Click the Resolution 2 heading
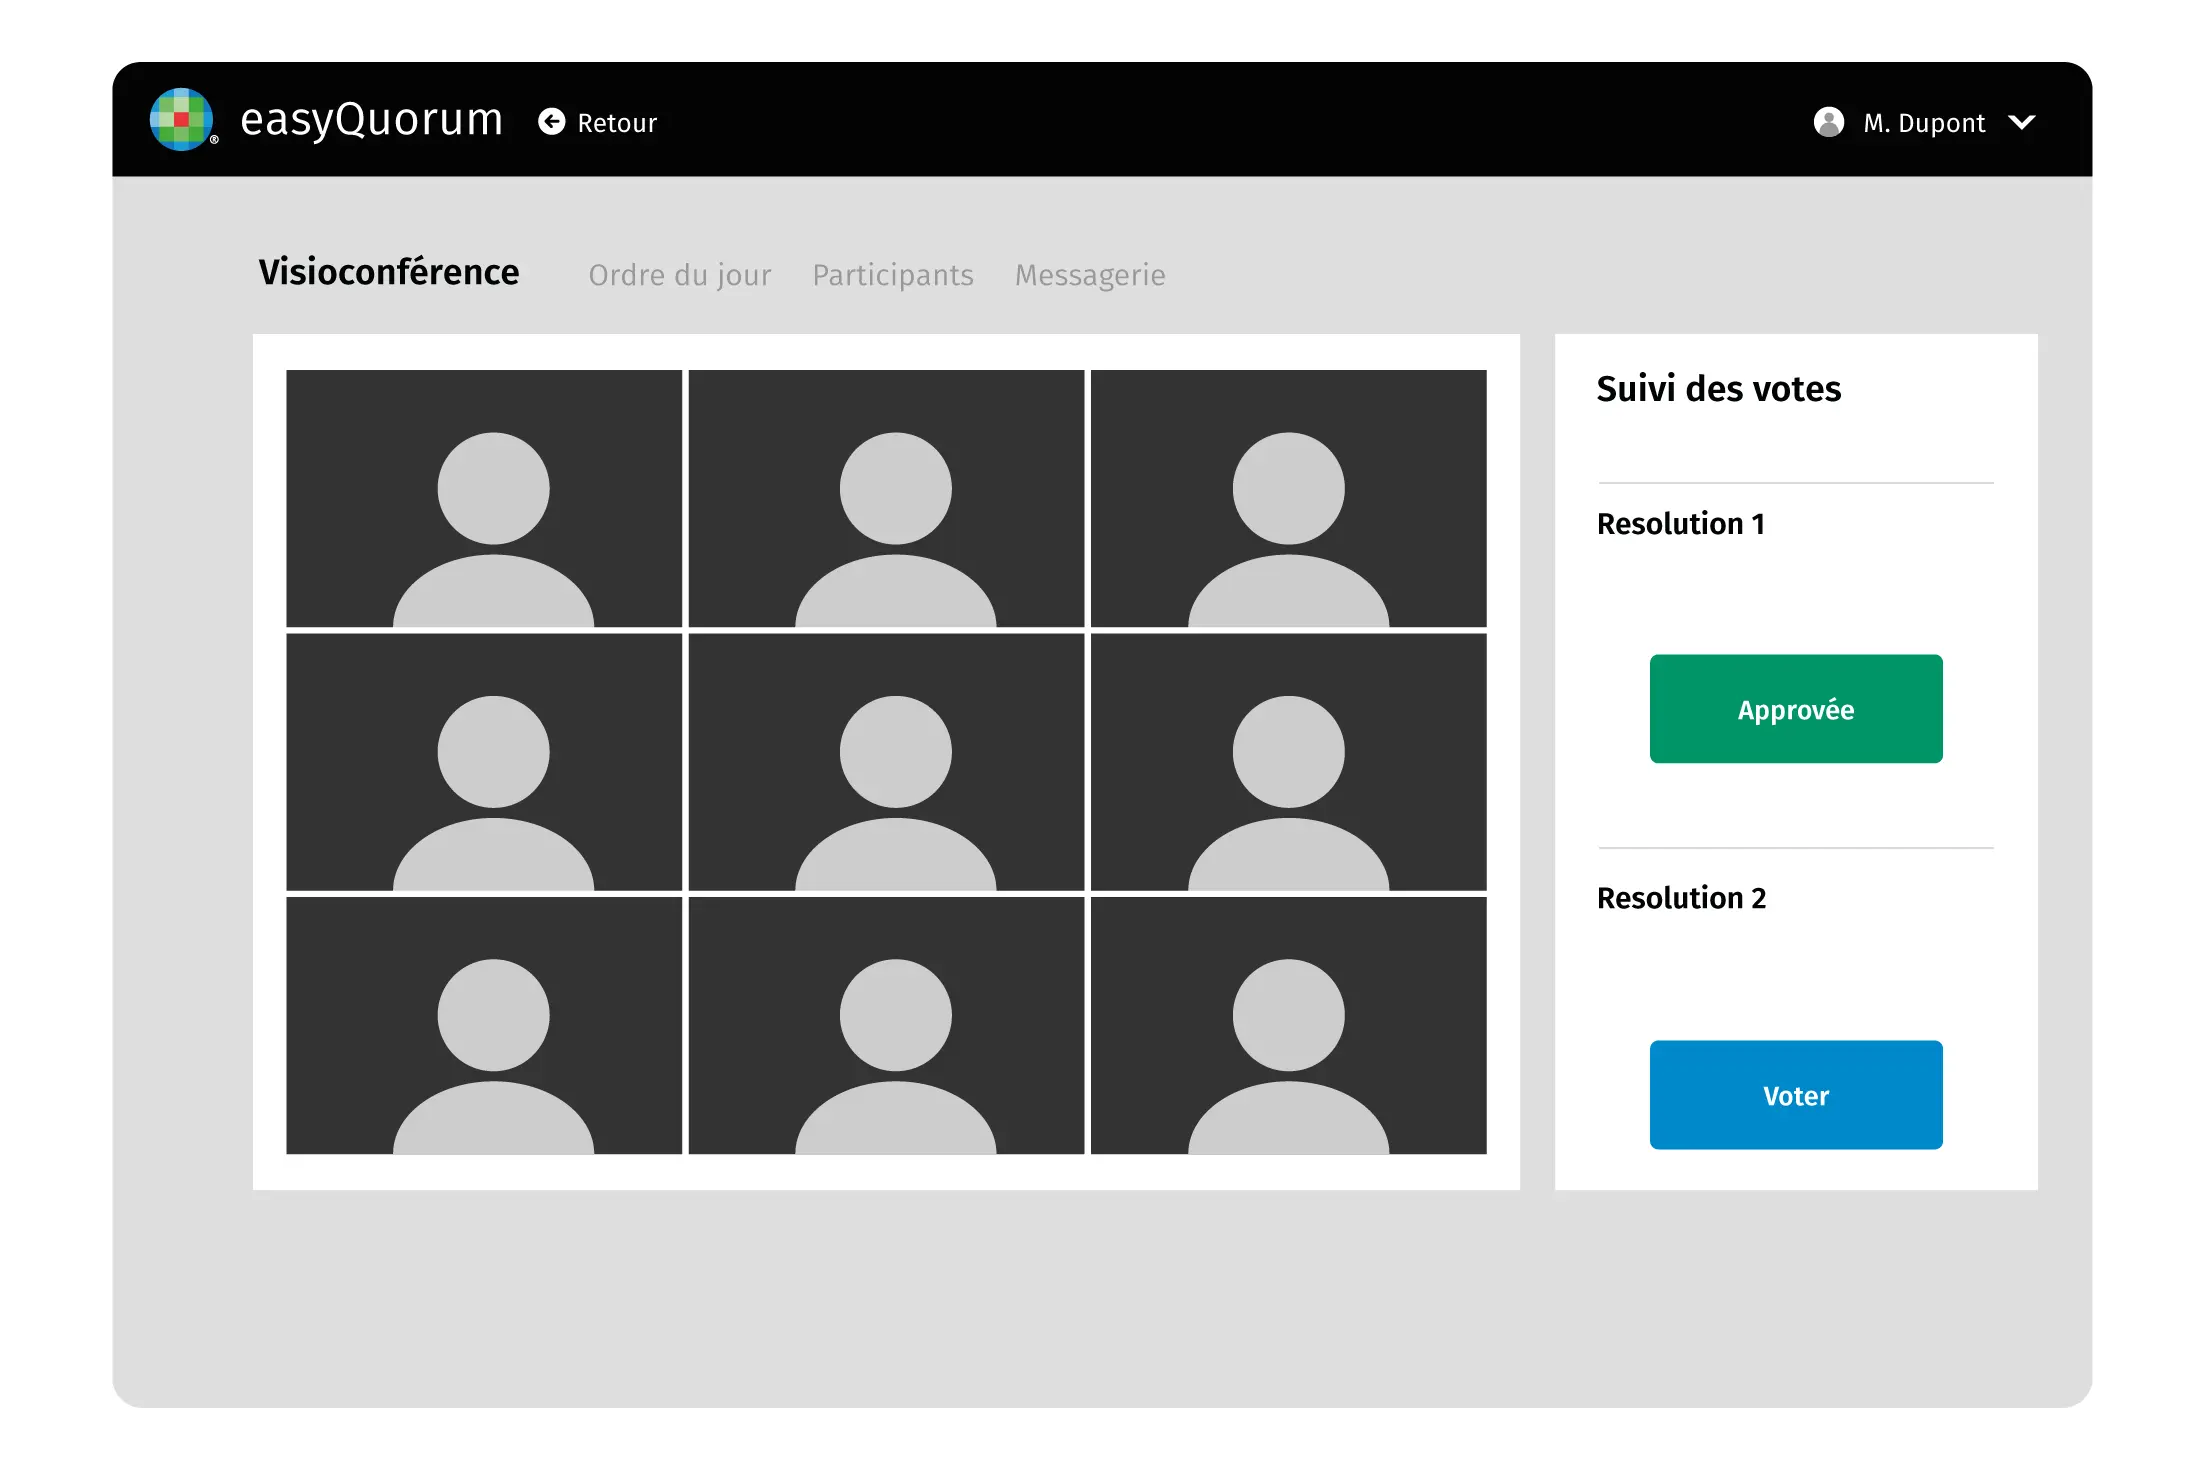2205x1470 pixels. 1681,898
